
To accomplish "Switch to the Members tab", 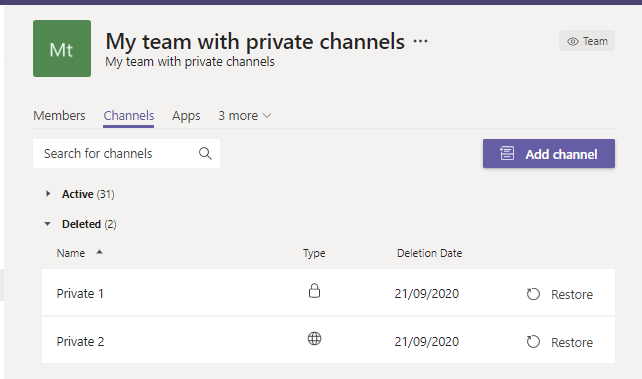I will coord(59,115).
